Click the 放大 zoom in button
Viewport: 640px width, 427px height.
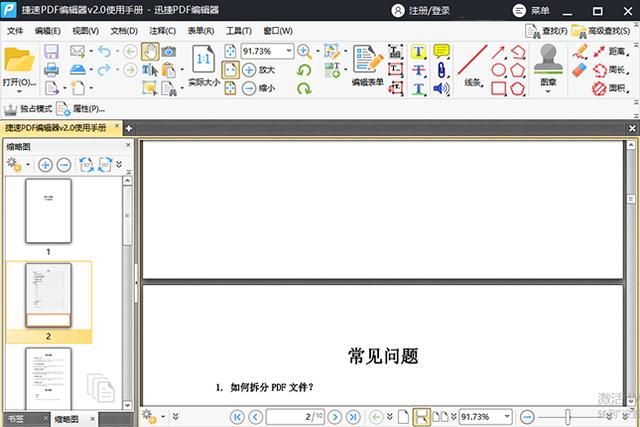[x=258, y=70]
